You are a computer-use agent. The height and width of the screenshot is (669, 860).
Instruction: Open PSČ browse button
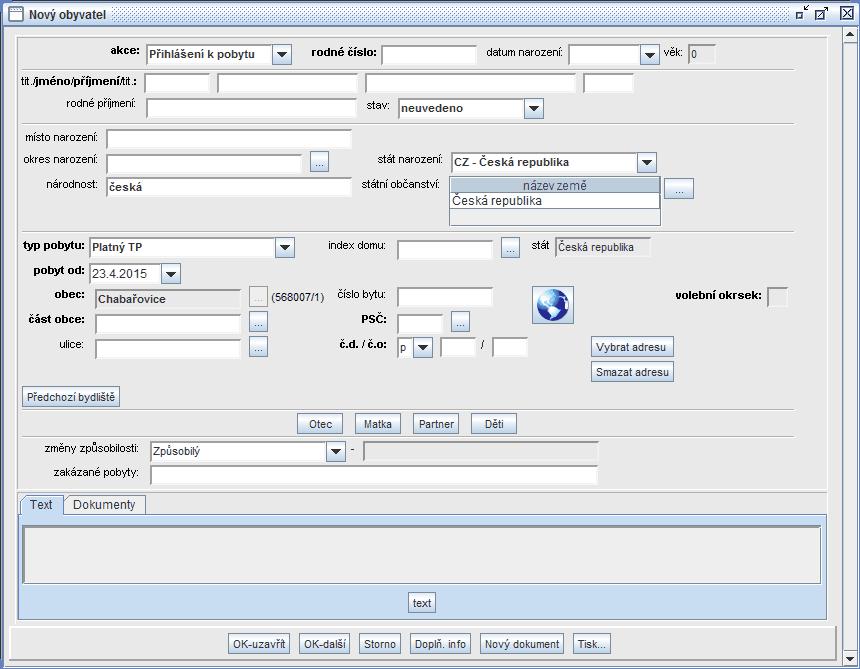coord(461,322)
